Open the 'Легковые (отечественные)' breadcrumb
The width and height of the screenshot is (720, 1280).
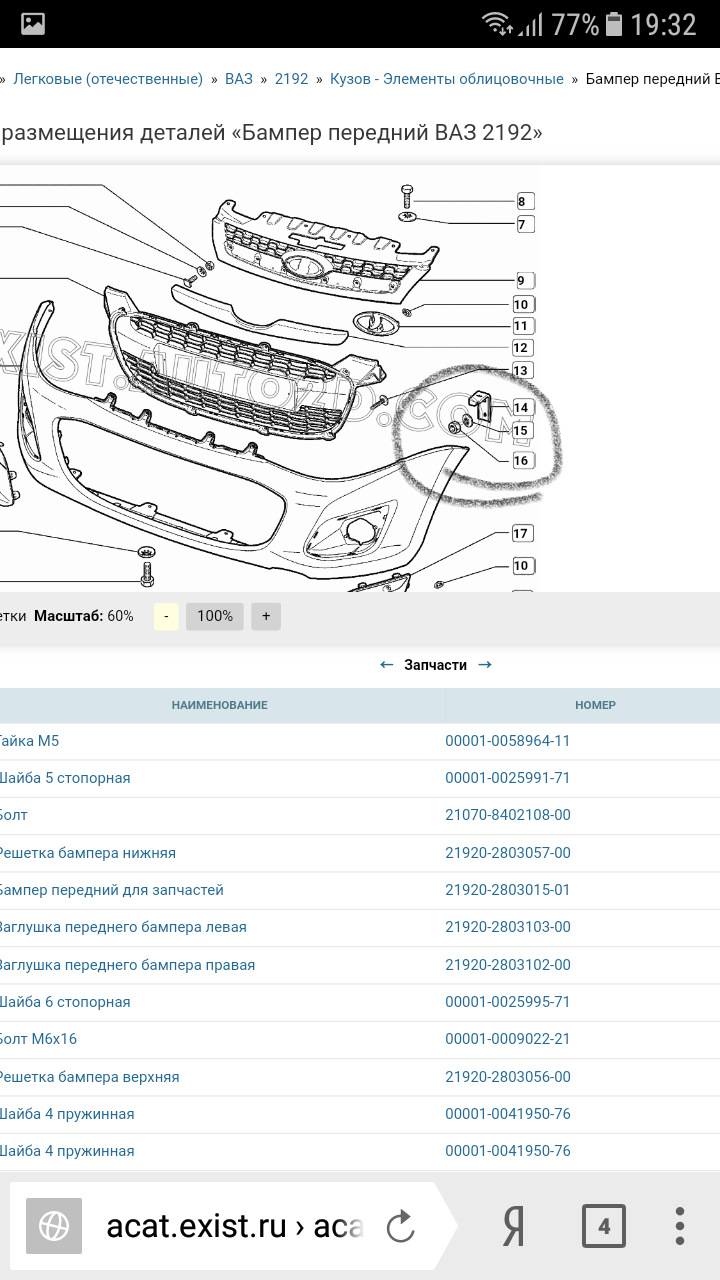(108, 79)
